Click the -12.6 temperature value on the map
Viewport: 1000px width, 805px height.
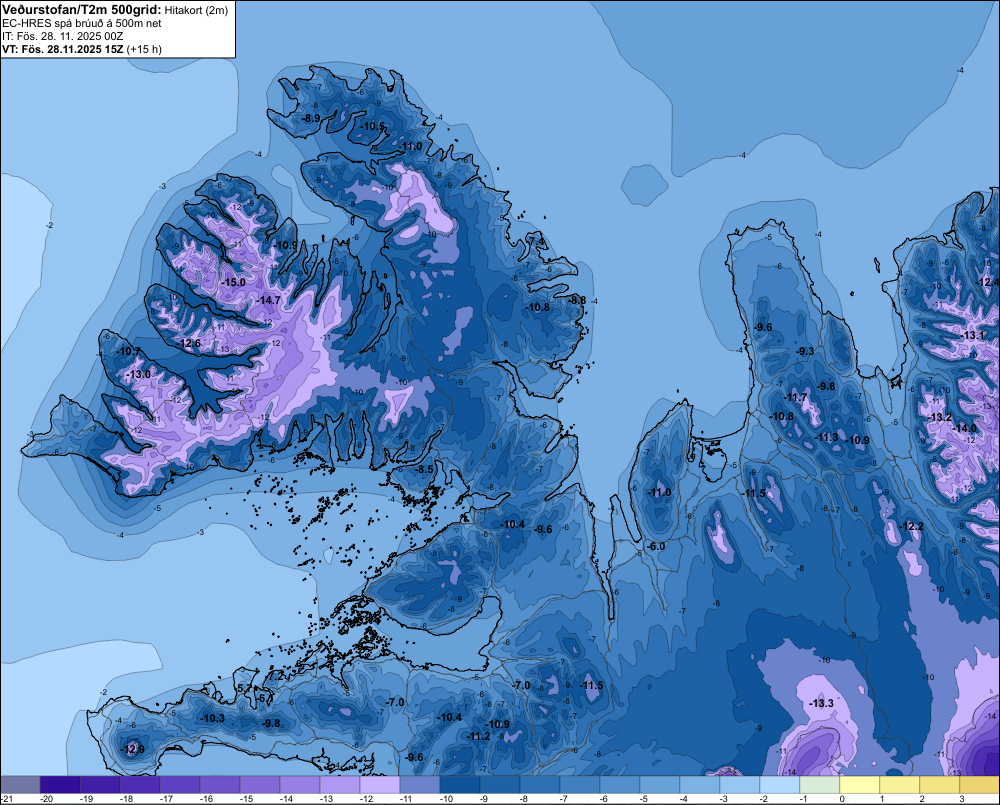tap(189, 343)
